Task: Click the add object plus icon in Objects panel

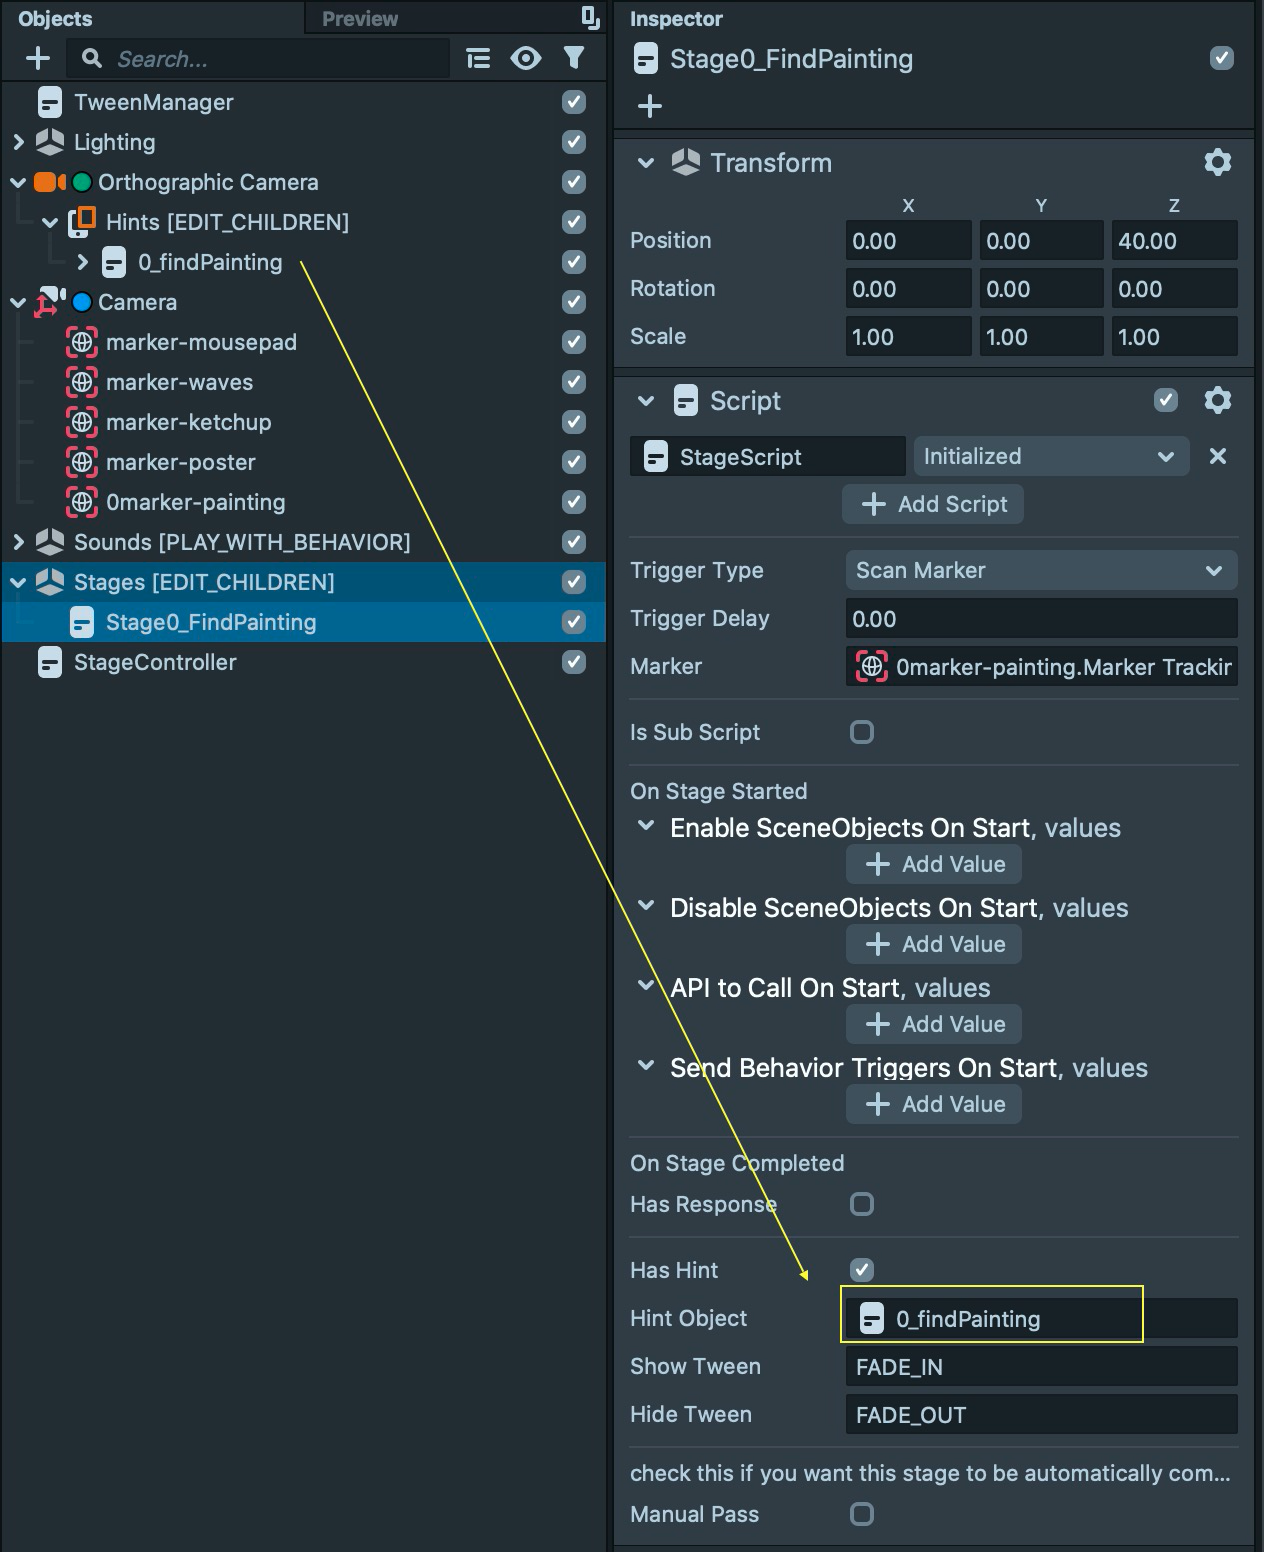Action: [38, 59]
